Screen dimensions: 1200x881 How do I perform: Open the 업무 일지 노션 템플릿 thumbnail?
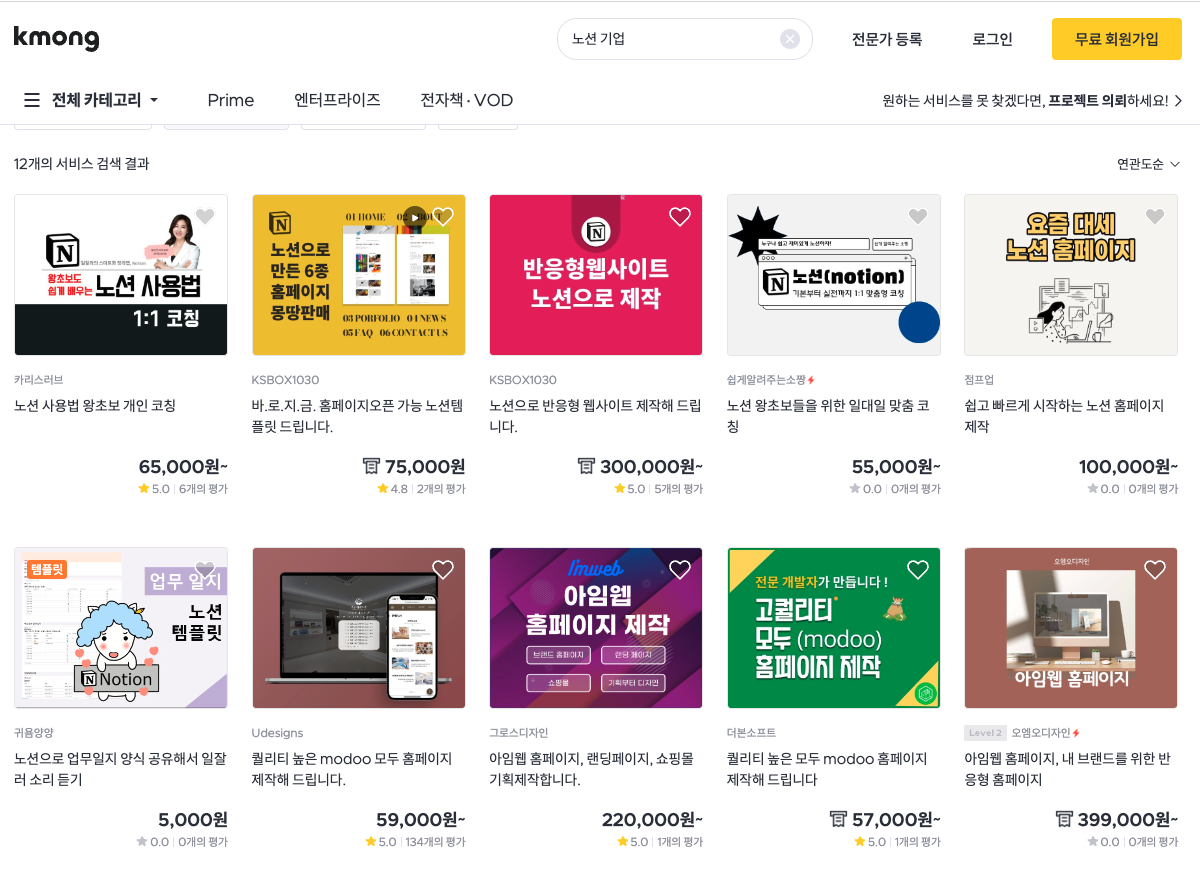[x=121, y=628]
